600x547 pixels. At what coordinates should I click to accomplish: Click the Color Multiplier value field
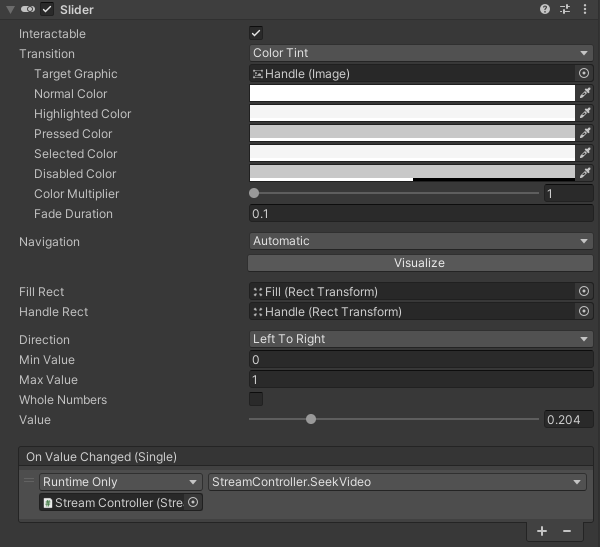pyautogui.click(x=569, y=193)
